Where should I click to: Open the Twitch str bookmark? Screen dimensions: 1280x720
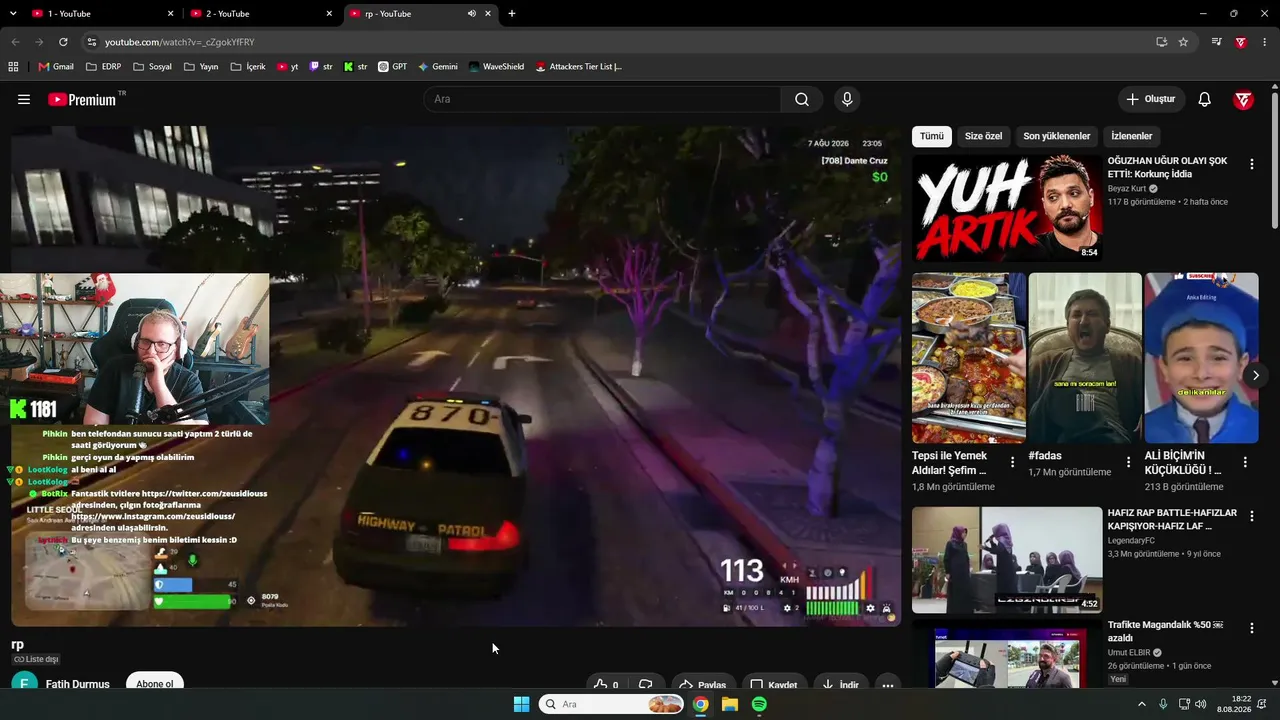[x=321, y=67]
